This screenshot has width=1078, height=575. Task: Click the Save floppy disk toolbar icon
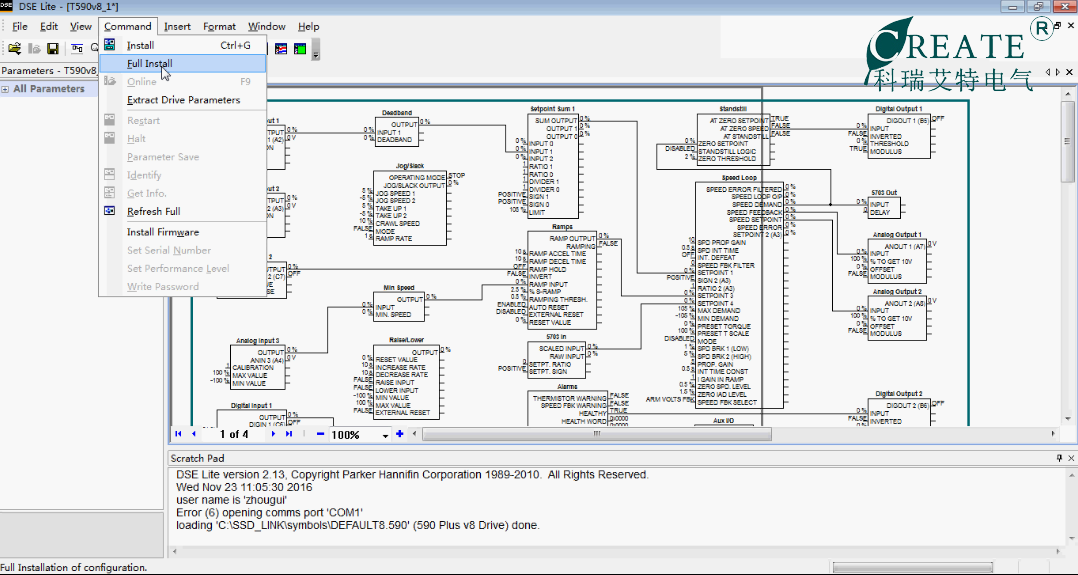pyautogui.click(x=52, y=48)
